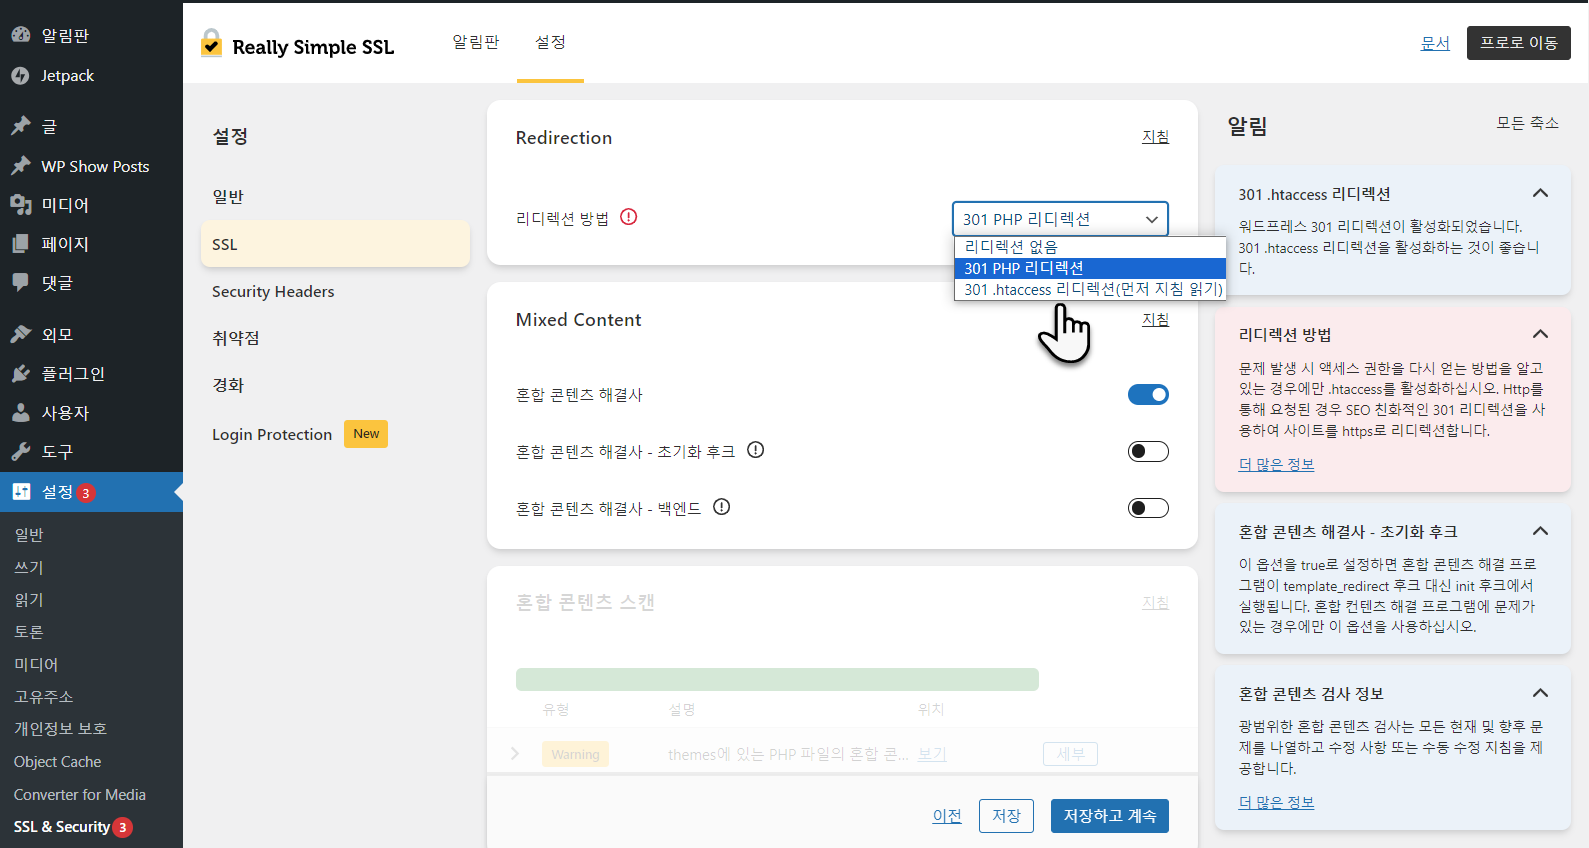Click the 세부 button in scan row

[x=1070, y=754]
